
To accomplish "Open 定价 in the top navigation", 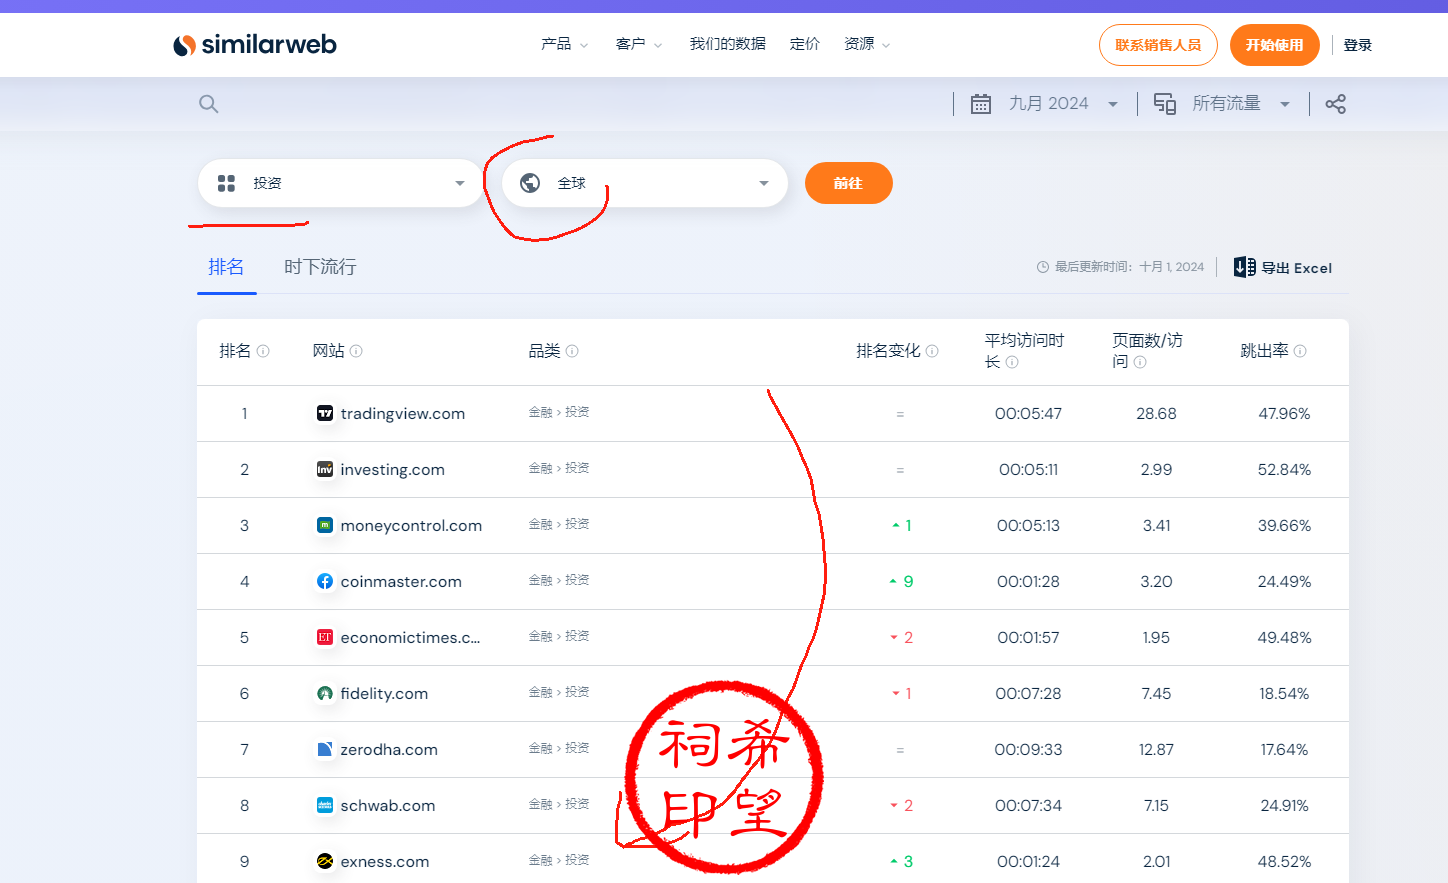I will point(805,44).
